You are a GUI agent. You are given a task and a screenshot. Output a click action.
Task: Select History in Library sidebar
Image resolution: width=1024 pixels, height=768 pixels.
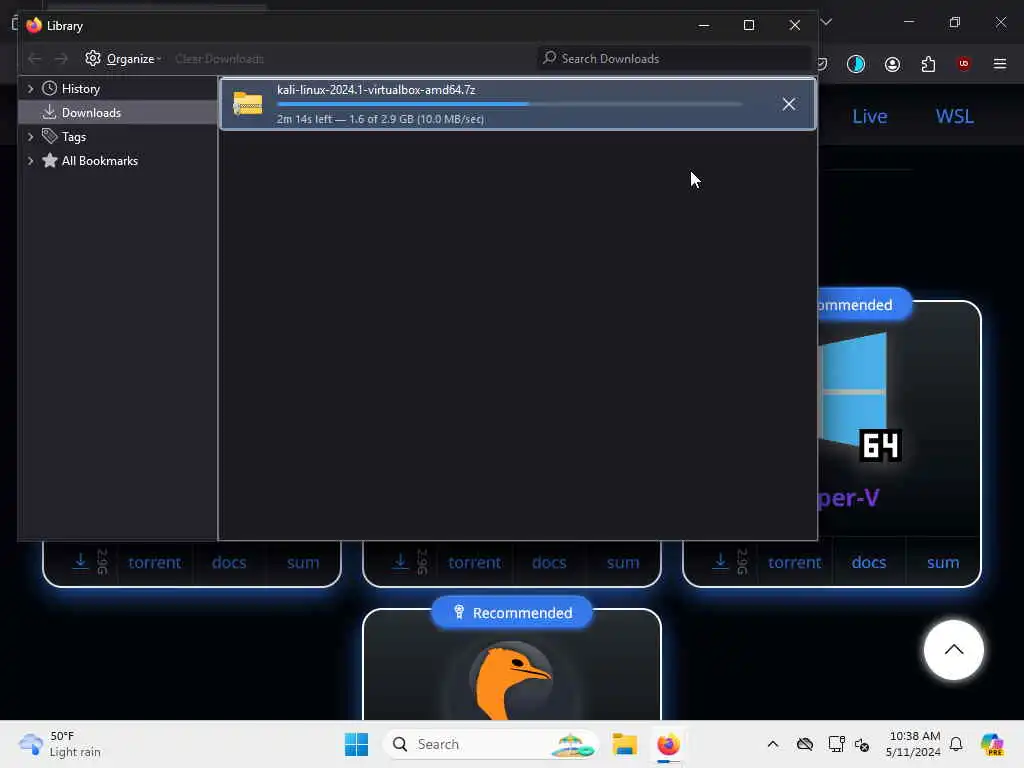click(x=80, y=89)
